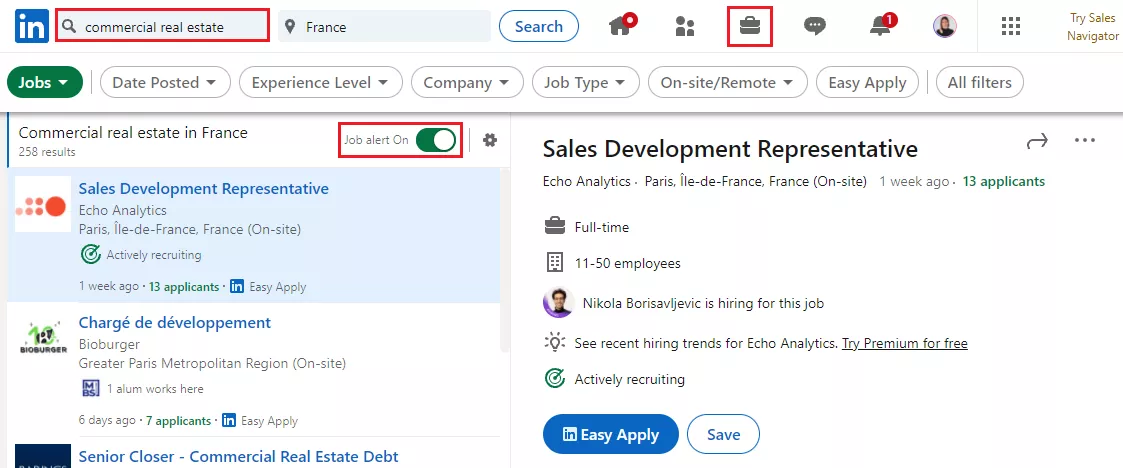This screenshot has width=1123, height=468.
Task: Open job alert settings gear
Action: (x=490, y=140)
